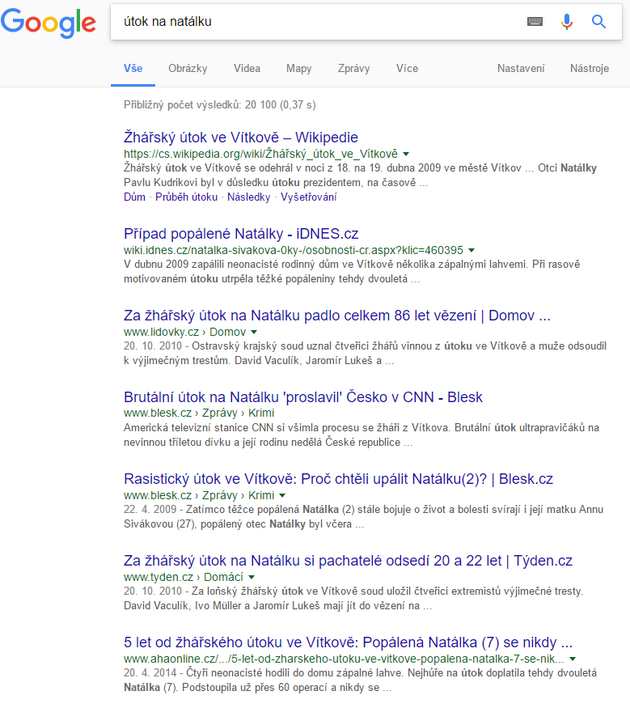This screenshot has height=708, width=630.
Task: Open the Mapy tab
Action: click(x=299, y=69)
